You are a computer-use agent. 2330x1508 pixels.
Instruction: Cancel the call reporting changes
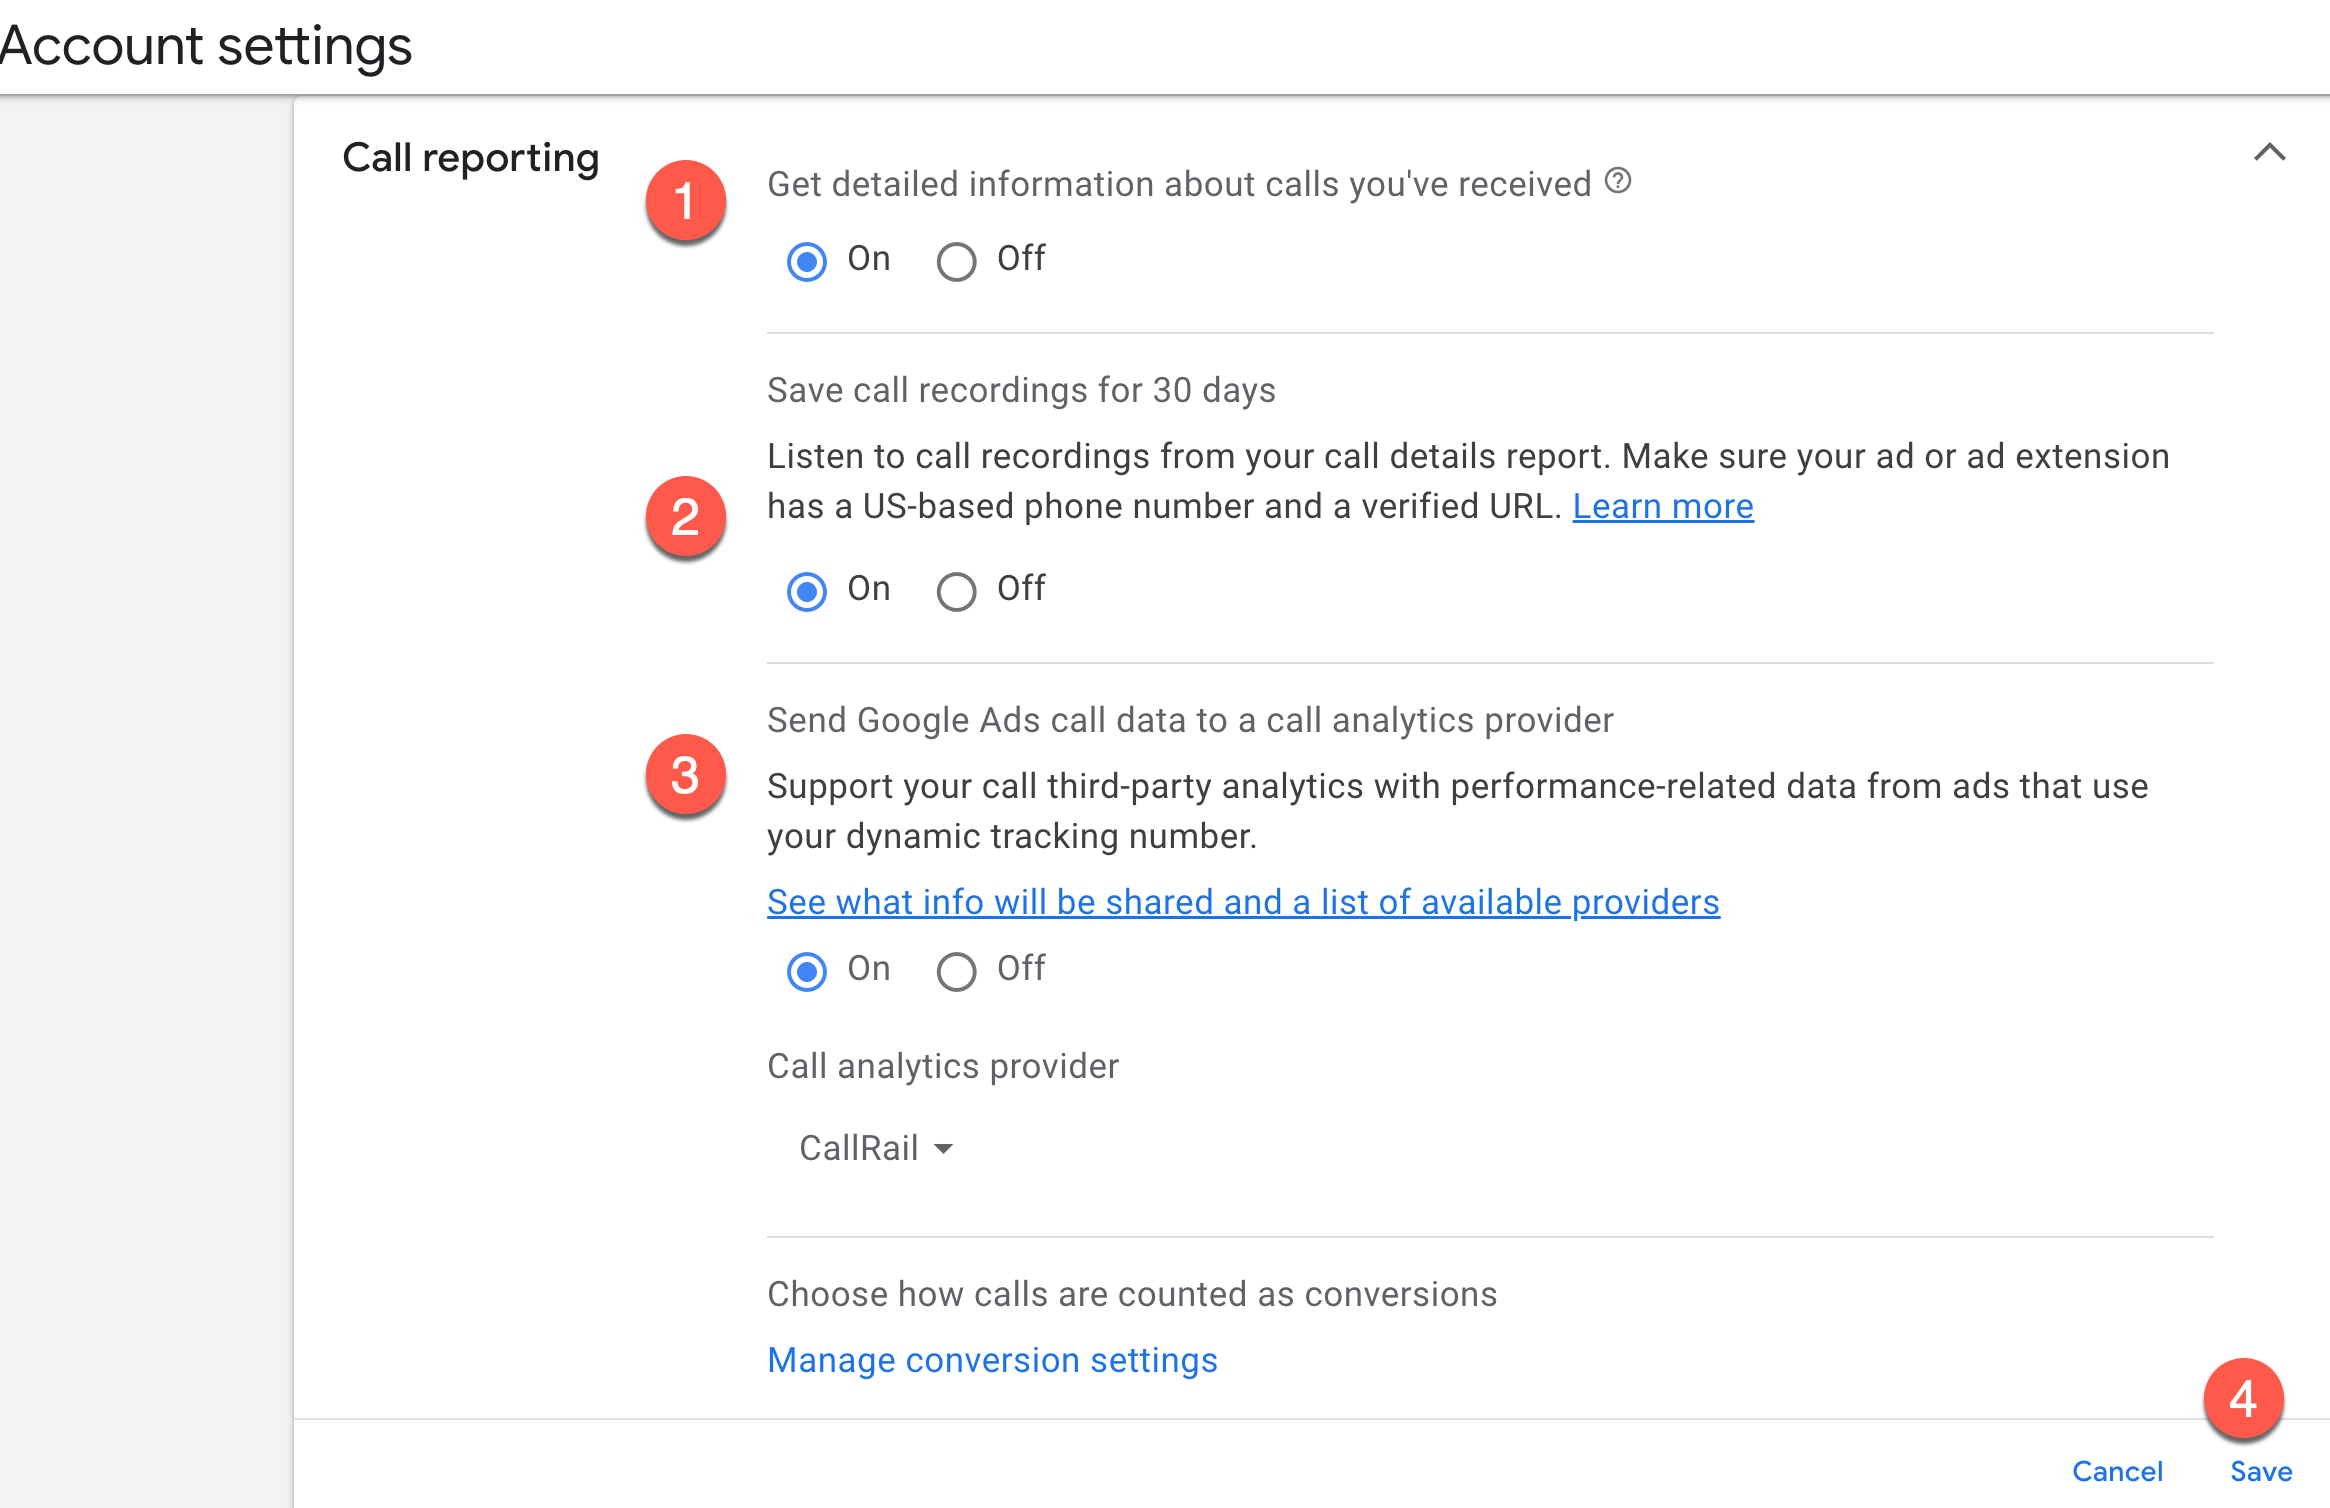2118,1471
